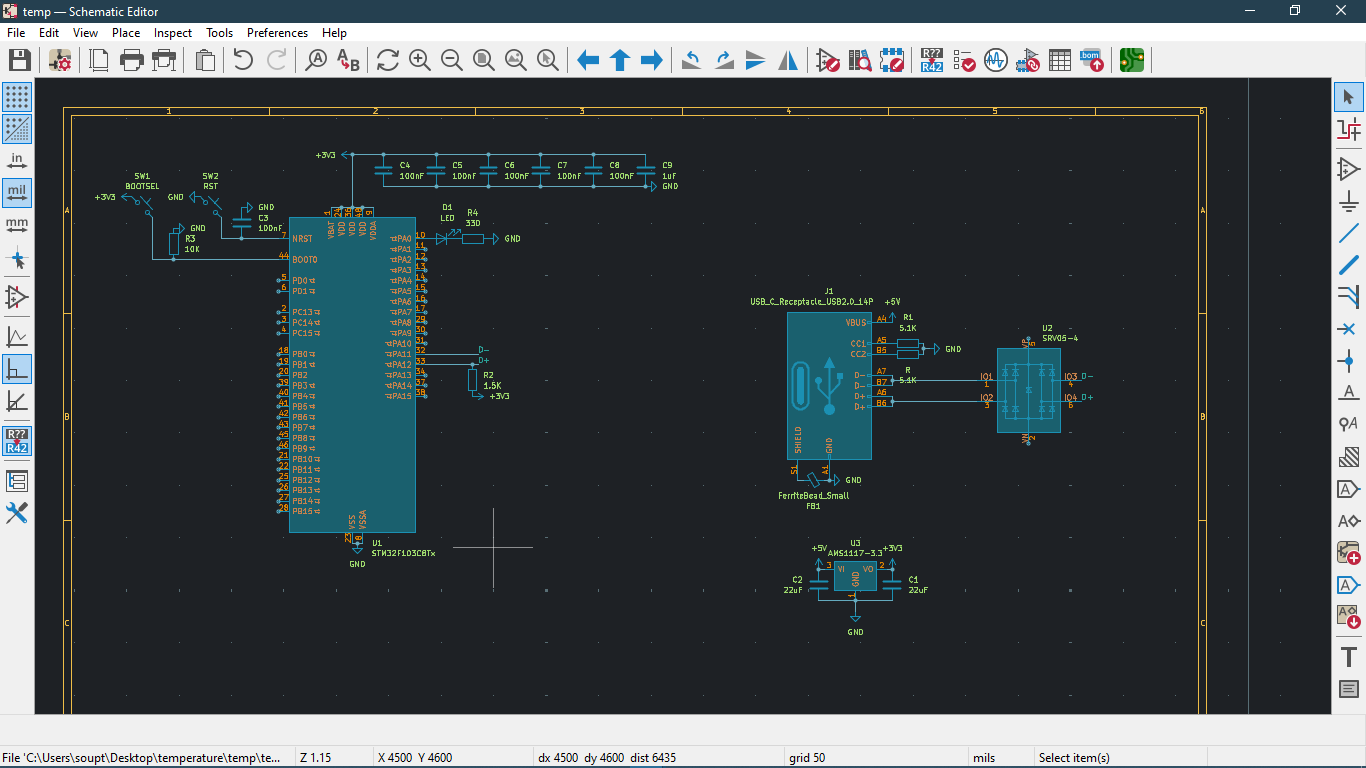
Task: Open the Electrical Rules Checker
Action: pyautogui.click(x=964, y=61)
